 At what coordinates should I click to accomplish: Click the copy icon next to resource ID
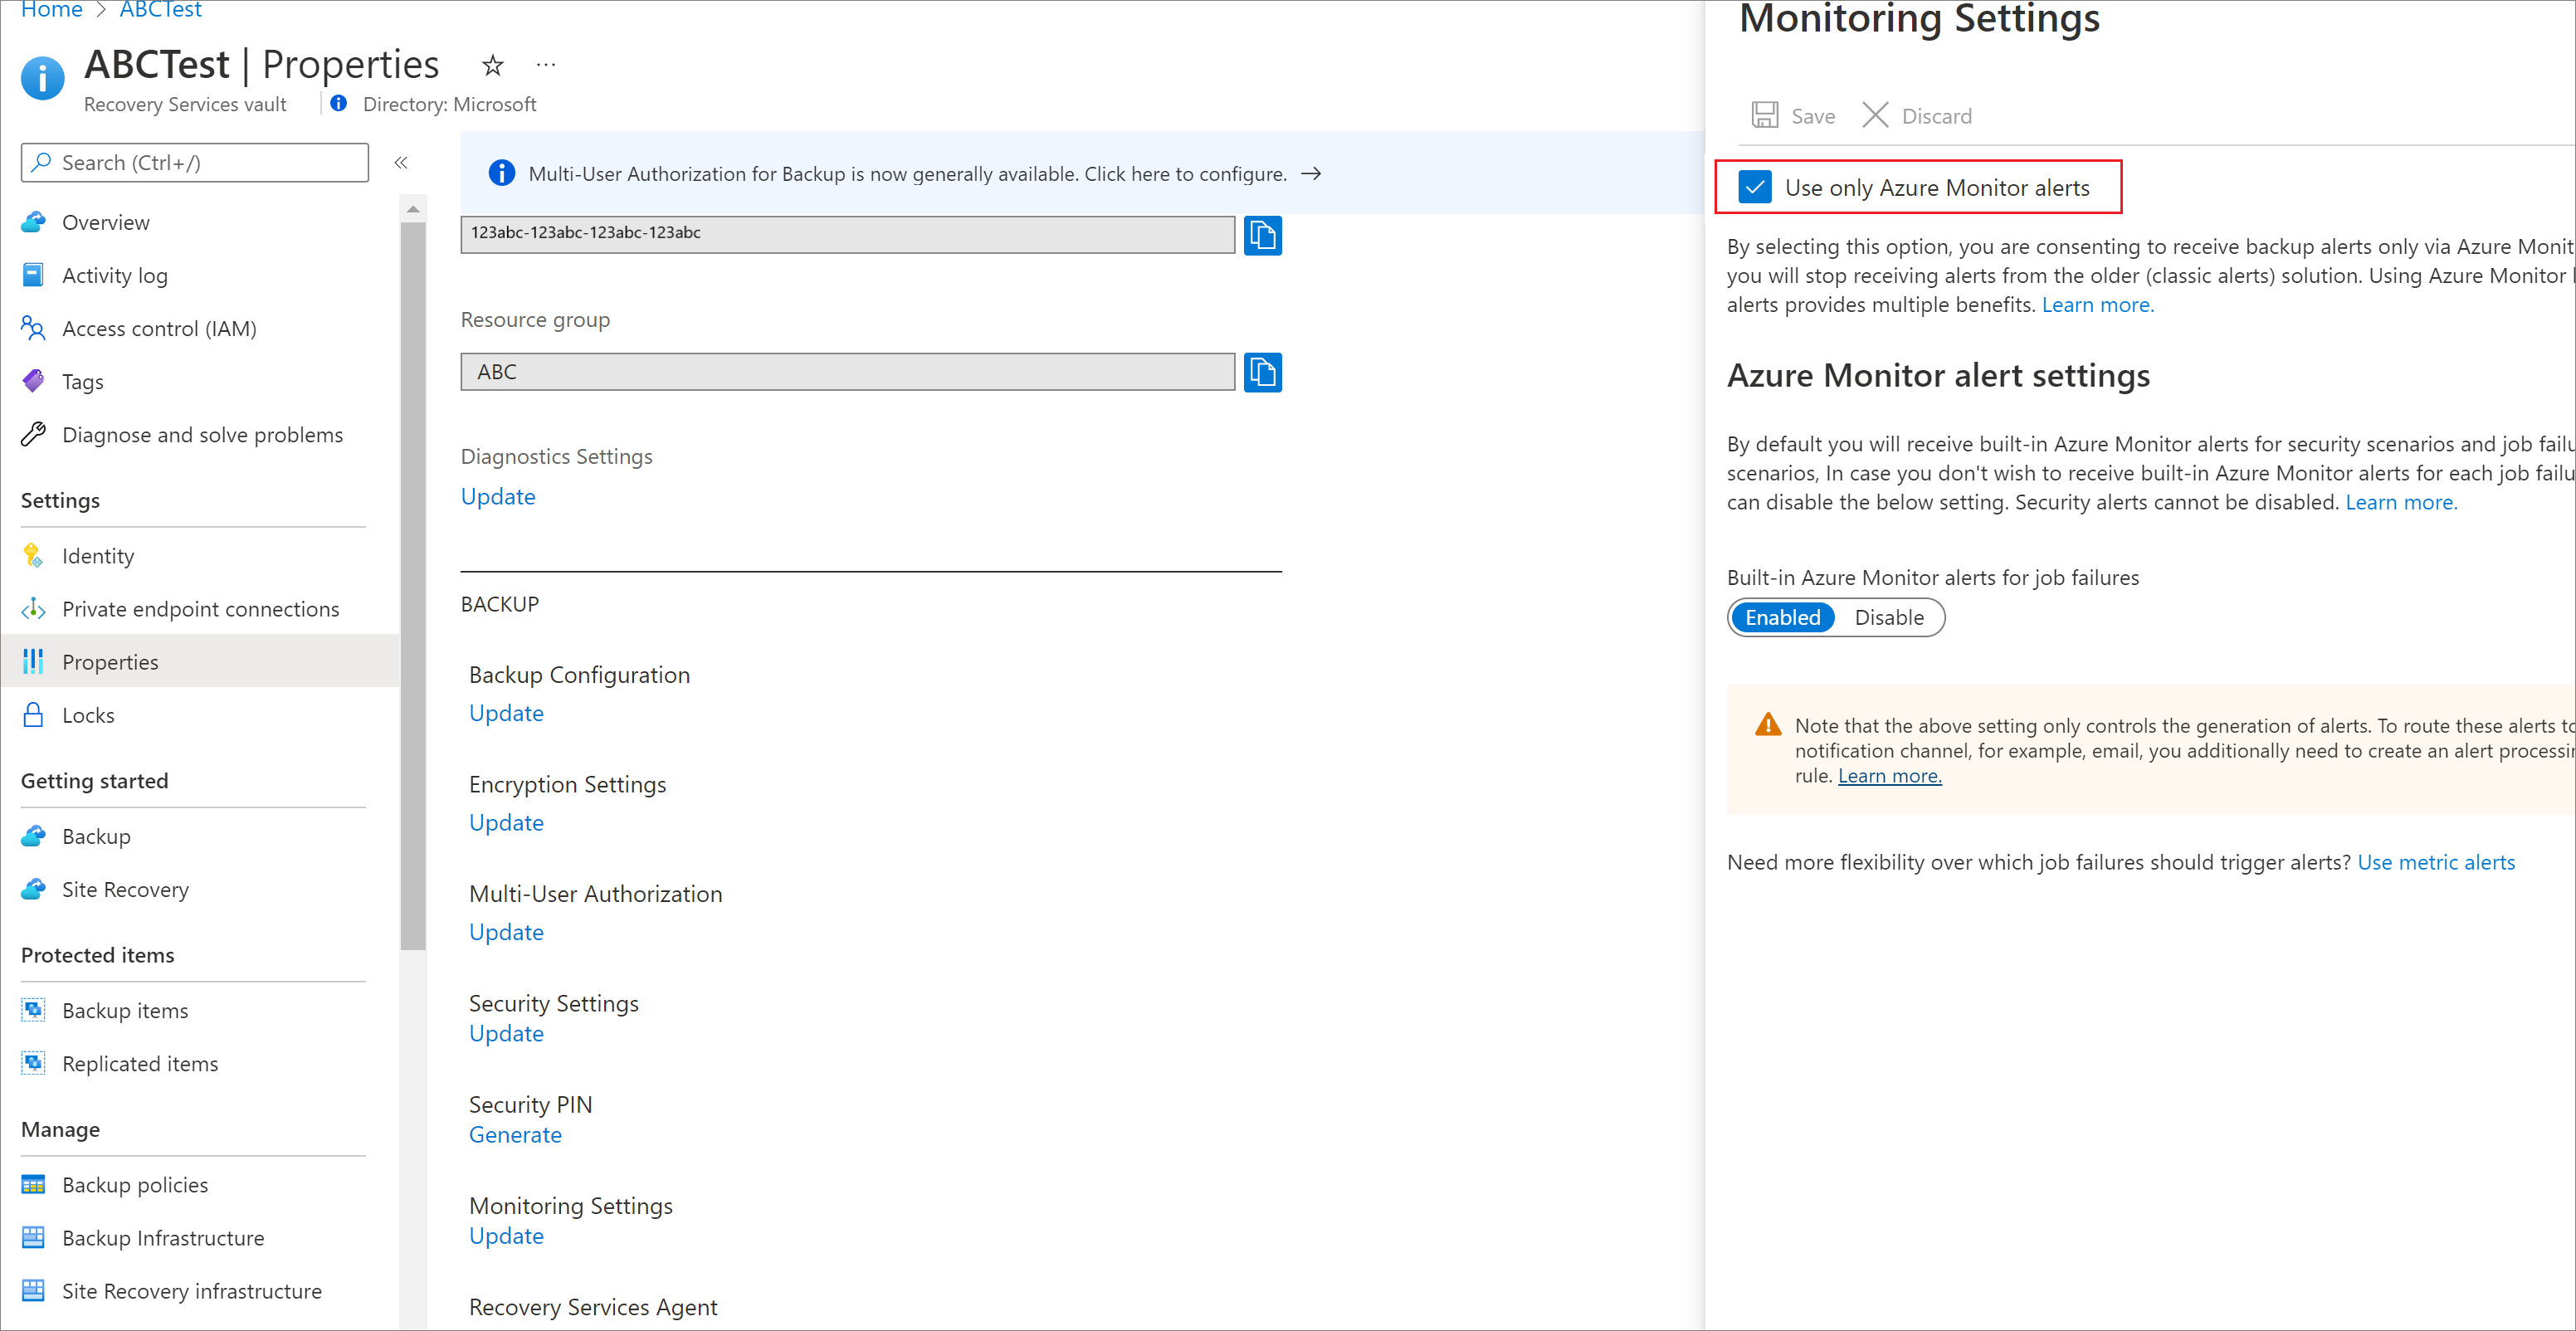pos(1264,231)
